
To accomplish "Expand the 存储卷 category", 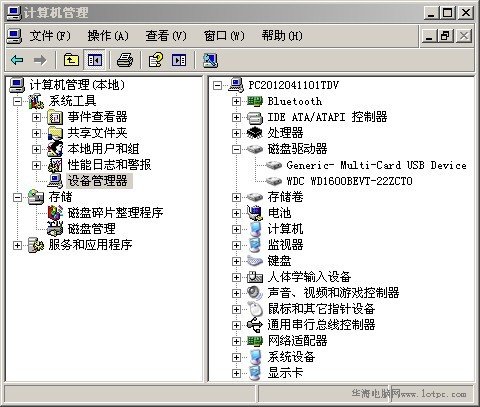I will pos(236,197).
